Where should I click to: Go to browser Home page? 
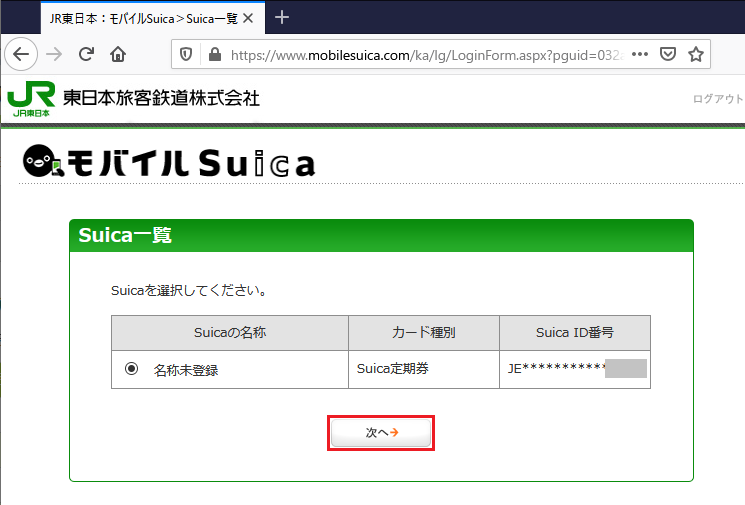coord(118,54)
